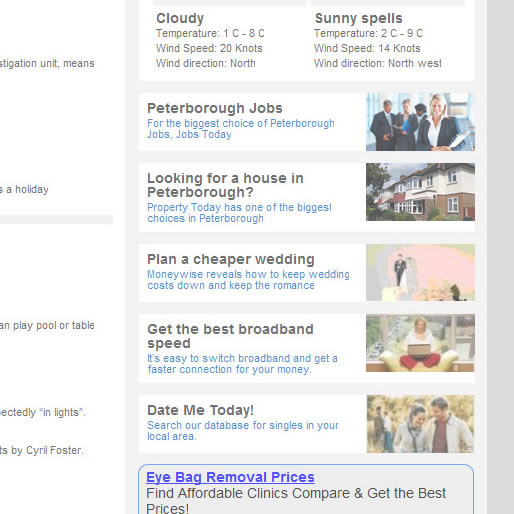Open 'For the biggest choice of Peterborough Jobs' link

point(241,129)
